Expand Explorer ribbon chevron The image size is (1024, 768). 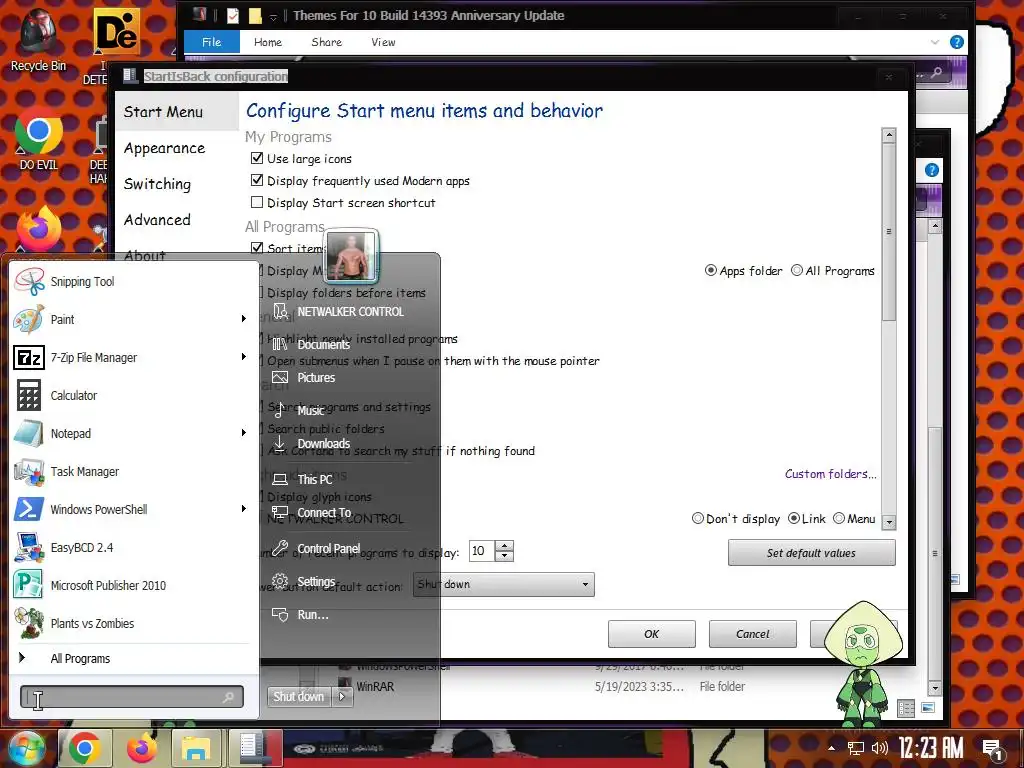tap(935, 42)
